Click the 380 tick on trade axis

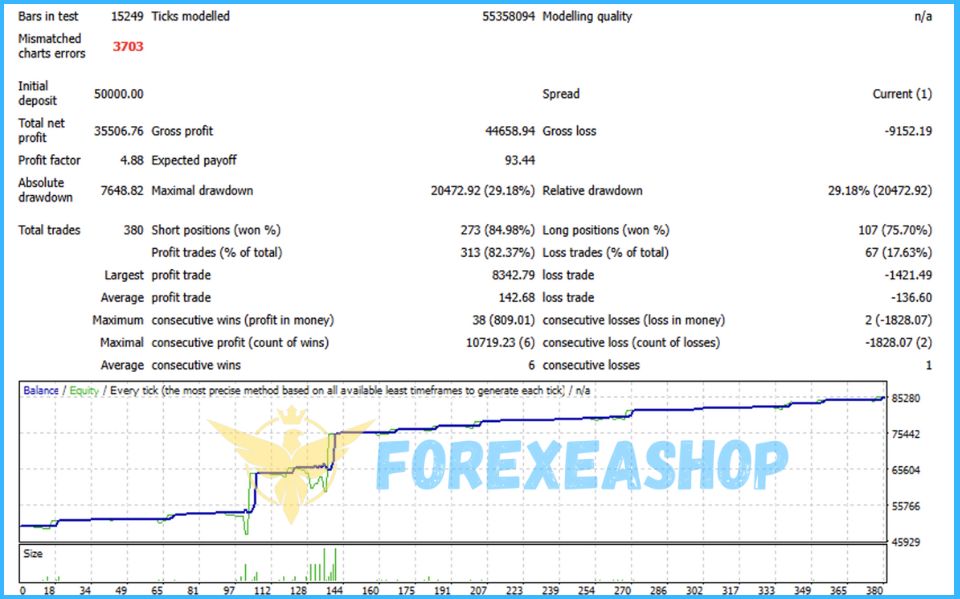(x=874, y=591)
